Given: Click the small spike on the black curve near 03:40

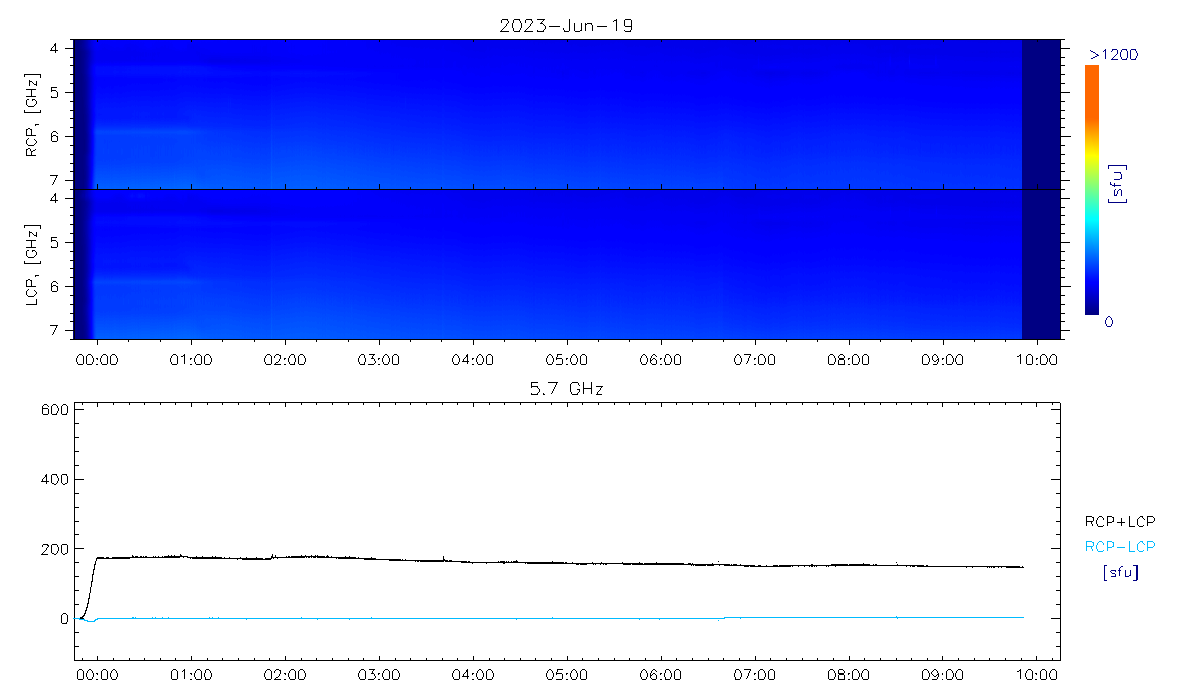Looking at the screenshot, I should tap(443, 558).
